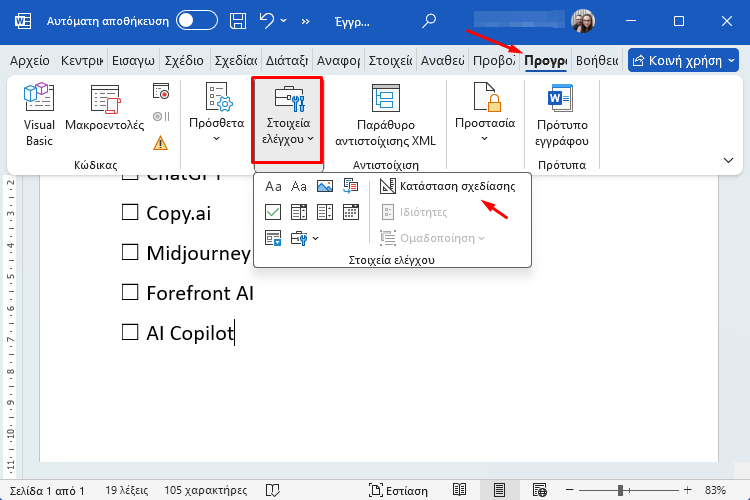The width and height of the screenshot is (750, 500).
Task: Click the 105 χαρακτήρες status
Action: coord(206,490)
